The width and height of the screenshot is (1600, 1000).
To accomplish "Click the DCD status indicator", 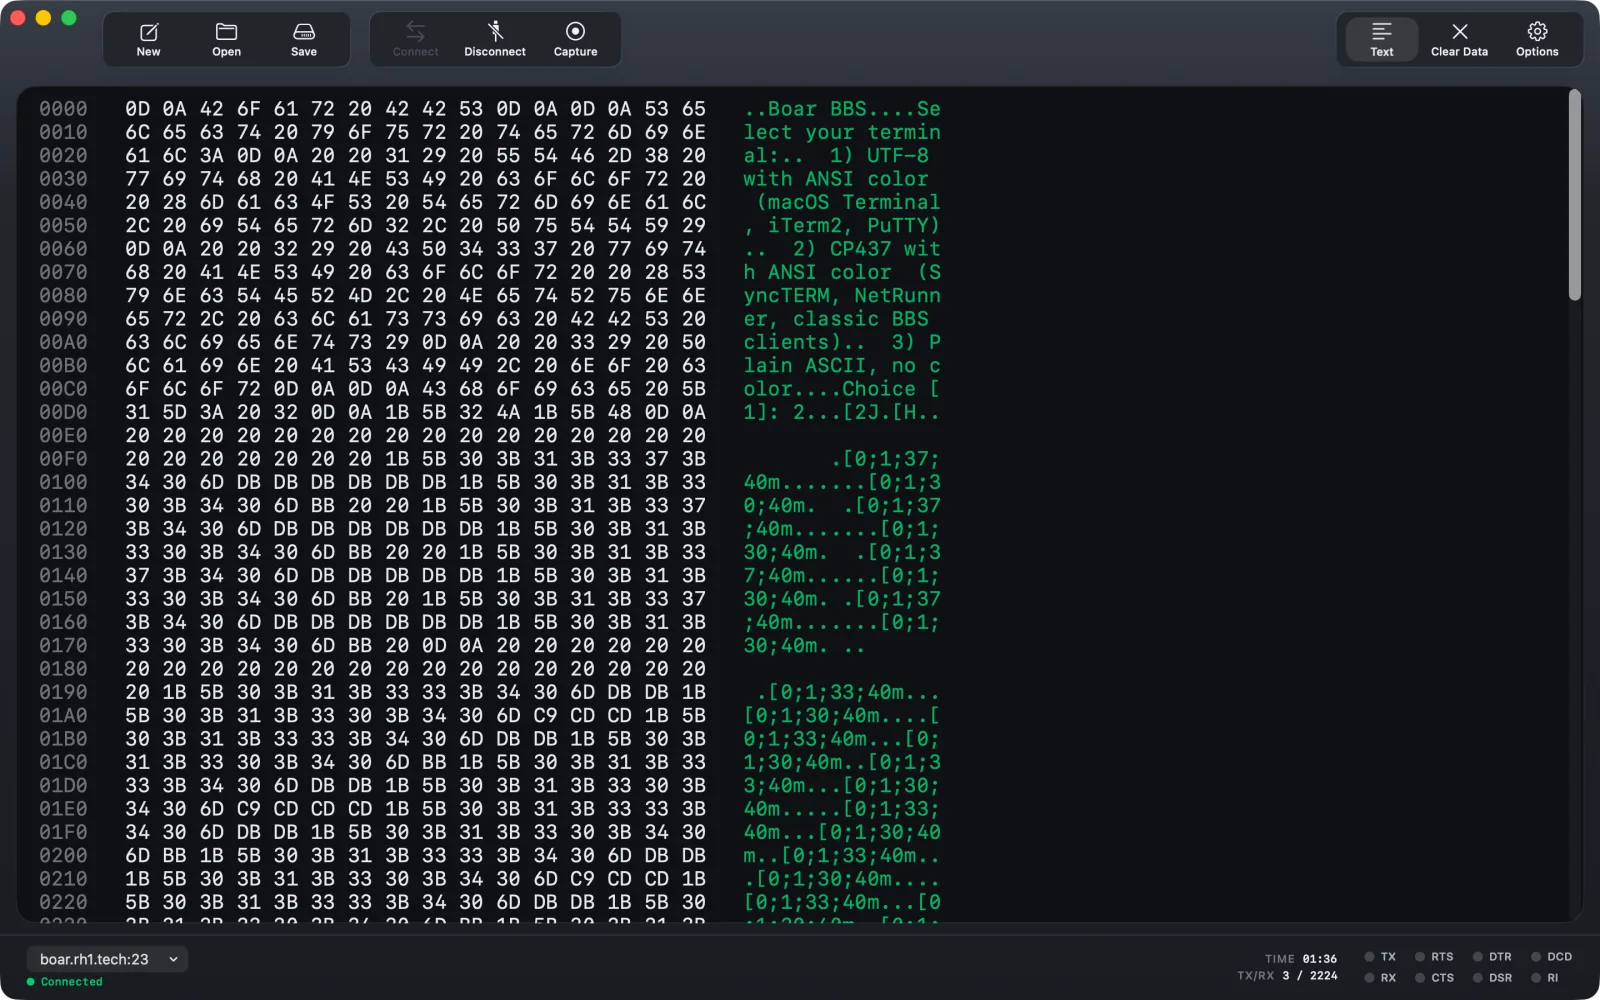I will pyautogui.click(x=1552, y=957).
